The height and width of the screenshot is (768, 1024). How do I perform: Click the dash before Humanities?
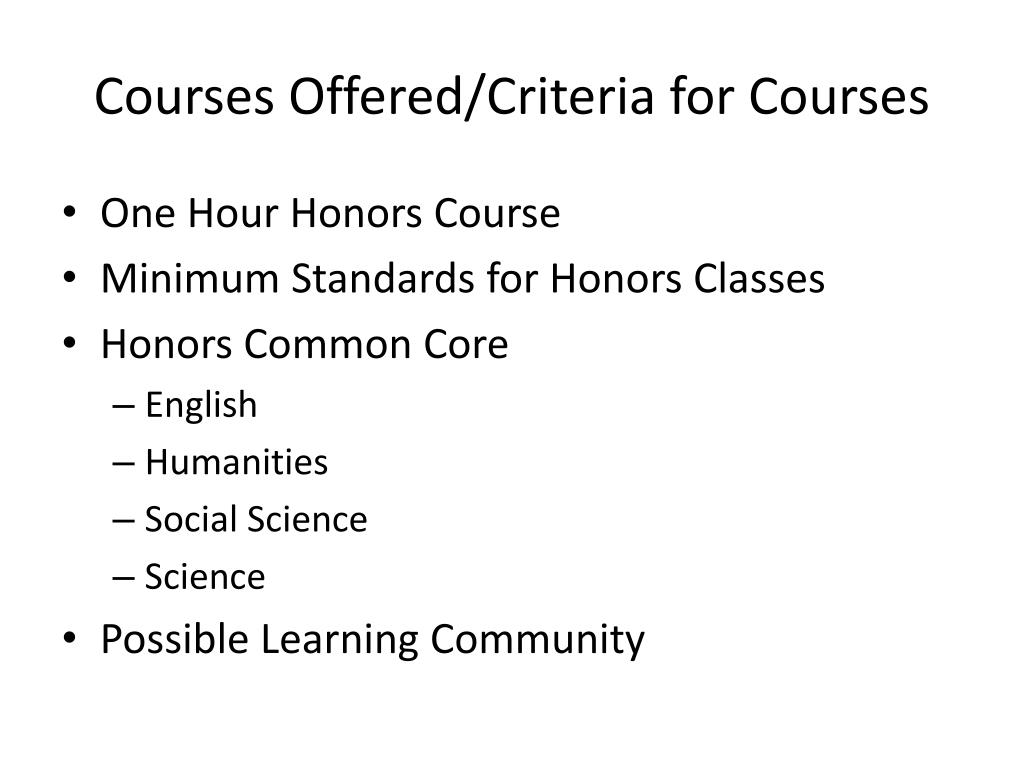[x=123, y=464]
